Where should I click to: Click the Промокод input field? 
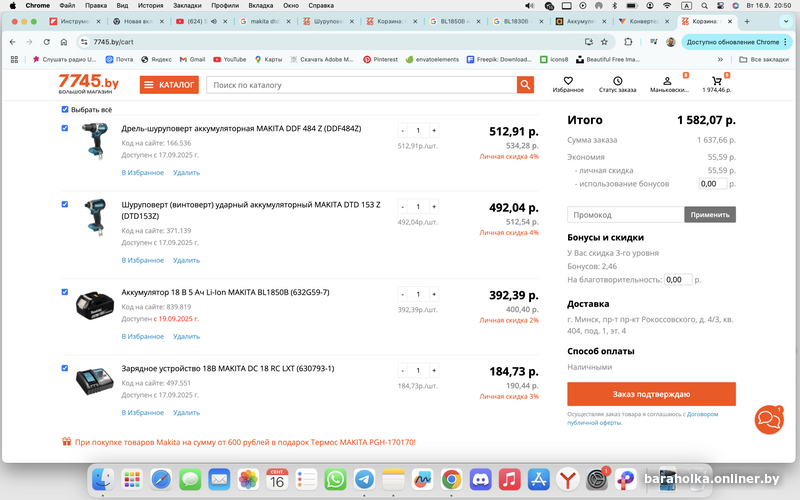click(x=626, y=215)
